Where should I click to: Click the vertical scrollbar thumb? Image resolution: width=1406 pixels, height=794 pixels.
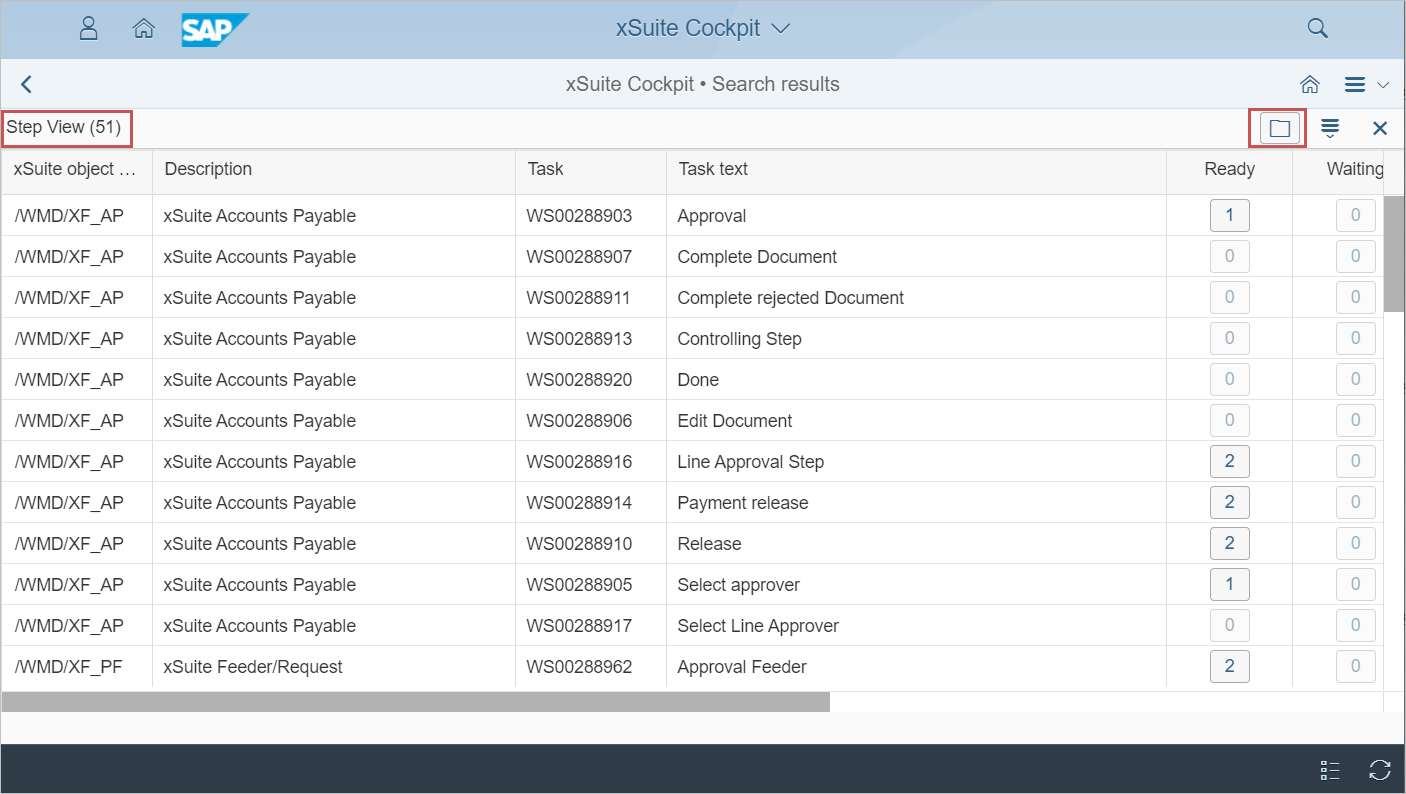[1393, 254]
